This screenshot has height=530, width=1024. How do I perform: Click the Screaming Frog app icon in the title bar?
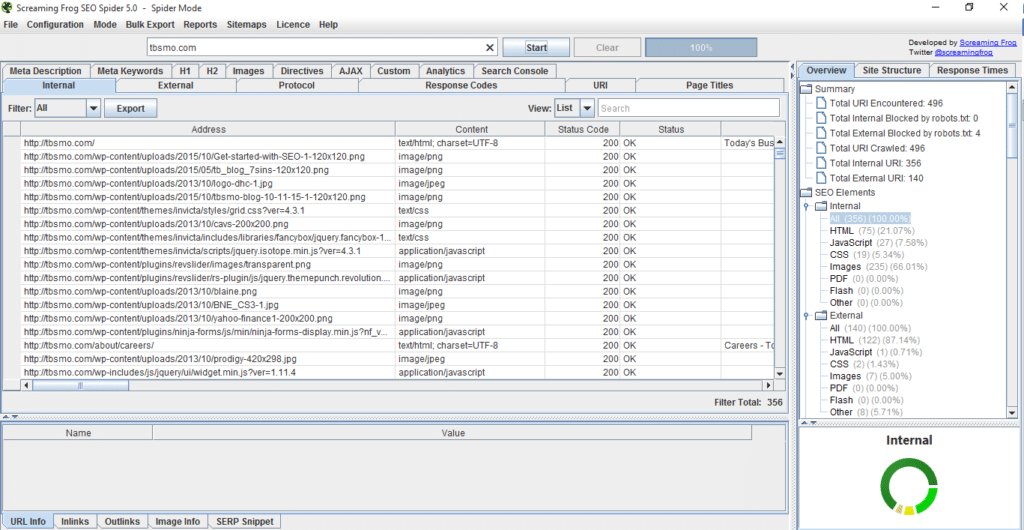click(7, 8)
